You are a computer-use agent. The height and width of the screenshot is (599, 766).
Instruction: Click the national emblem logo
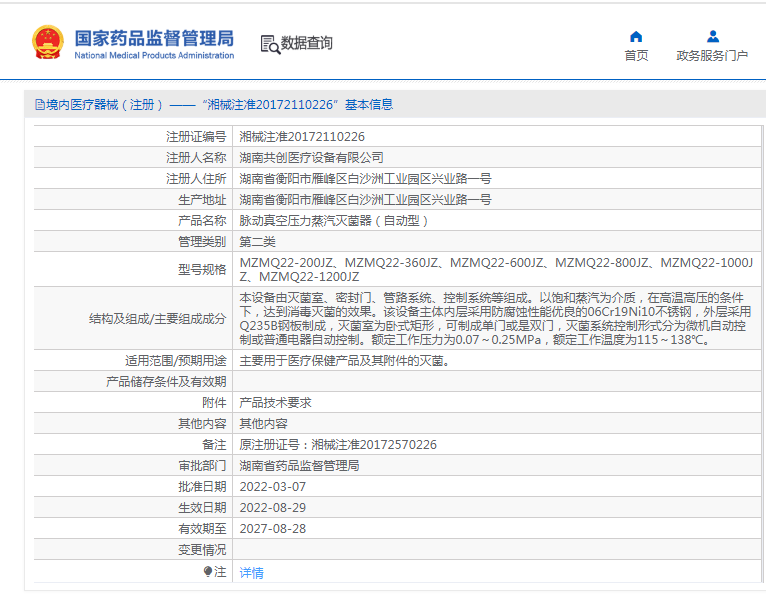click(48, 43)
